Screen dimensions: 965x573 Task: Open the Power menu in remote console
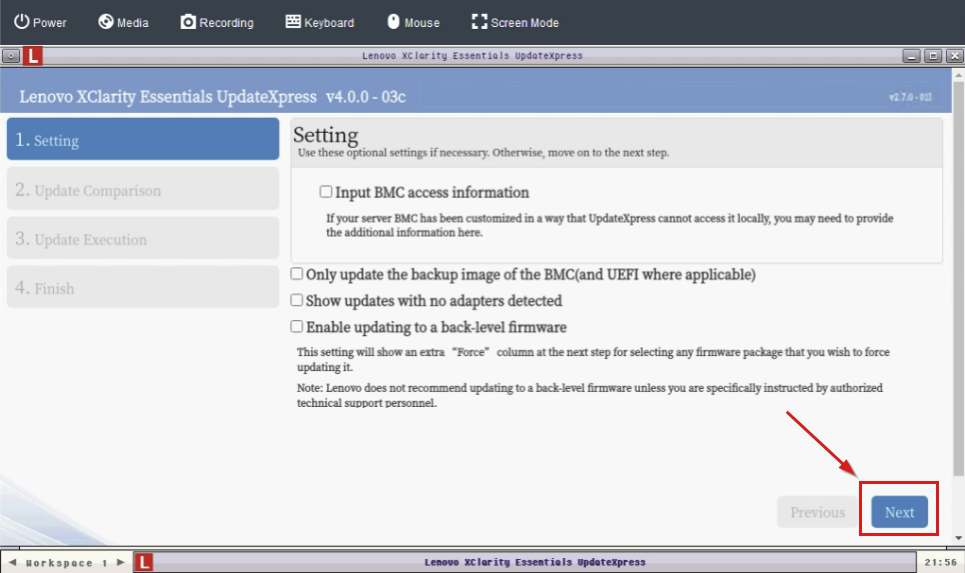[x=40, y=22]
